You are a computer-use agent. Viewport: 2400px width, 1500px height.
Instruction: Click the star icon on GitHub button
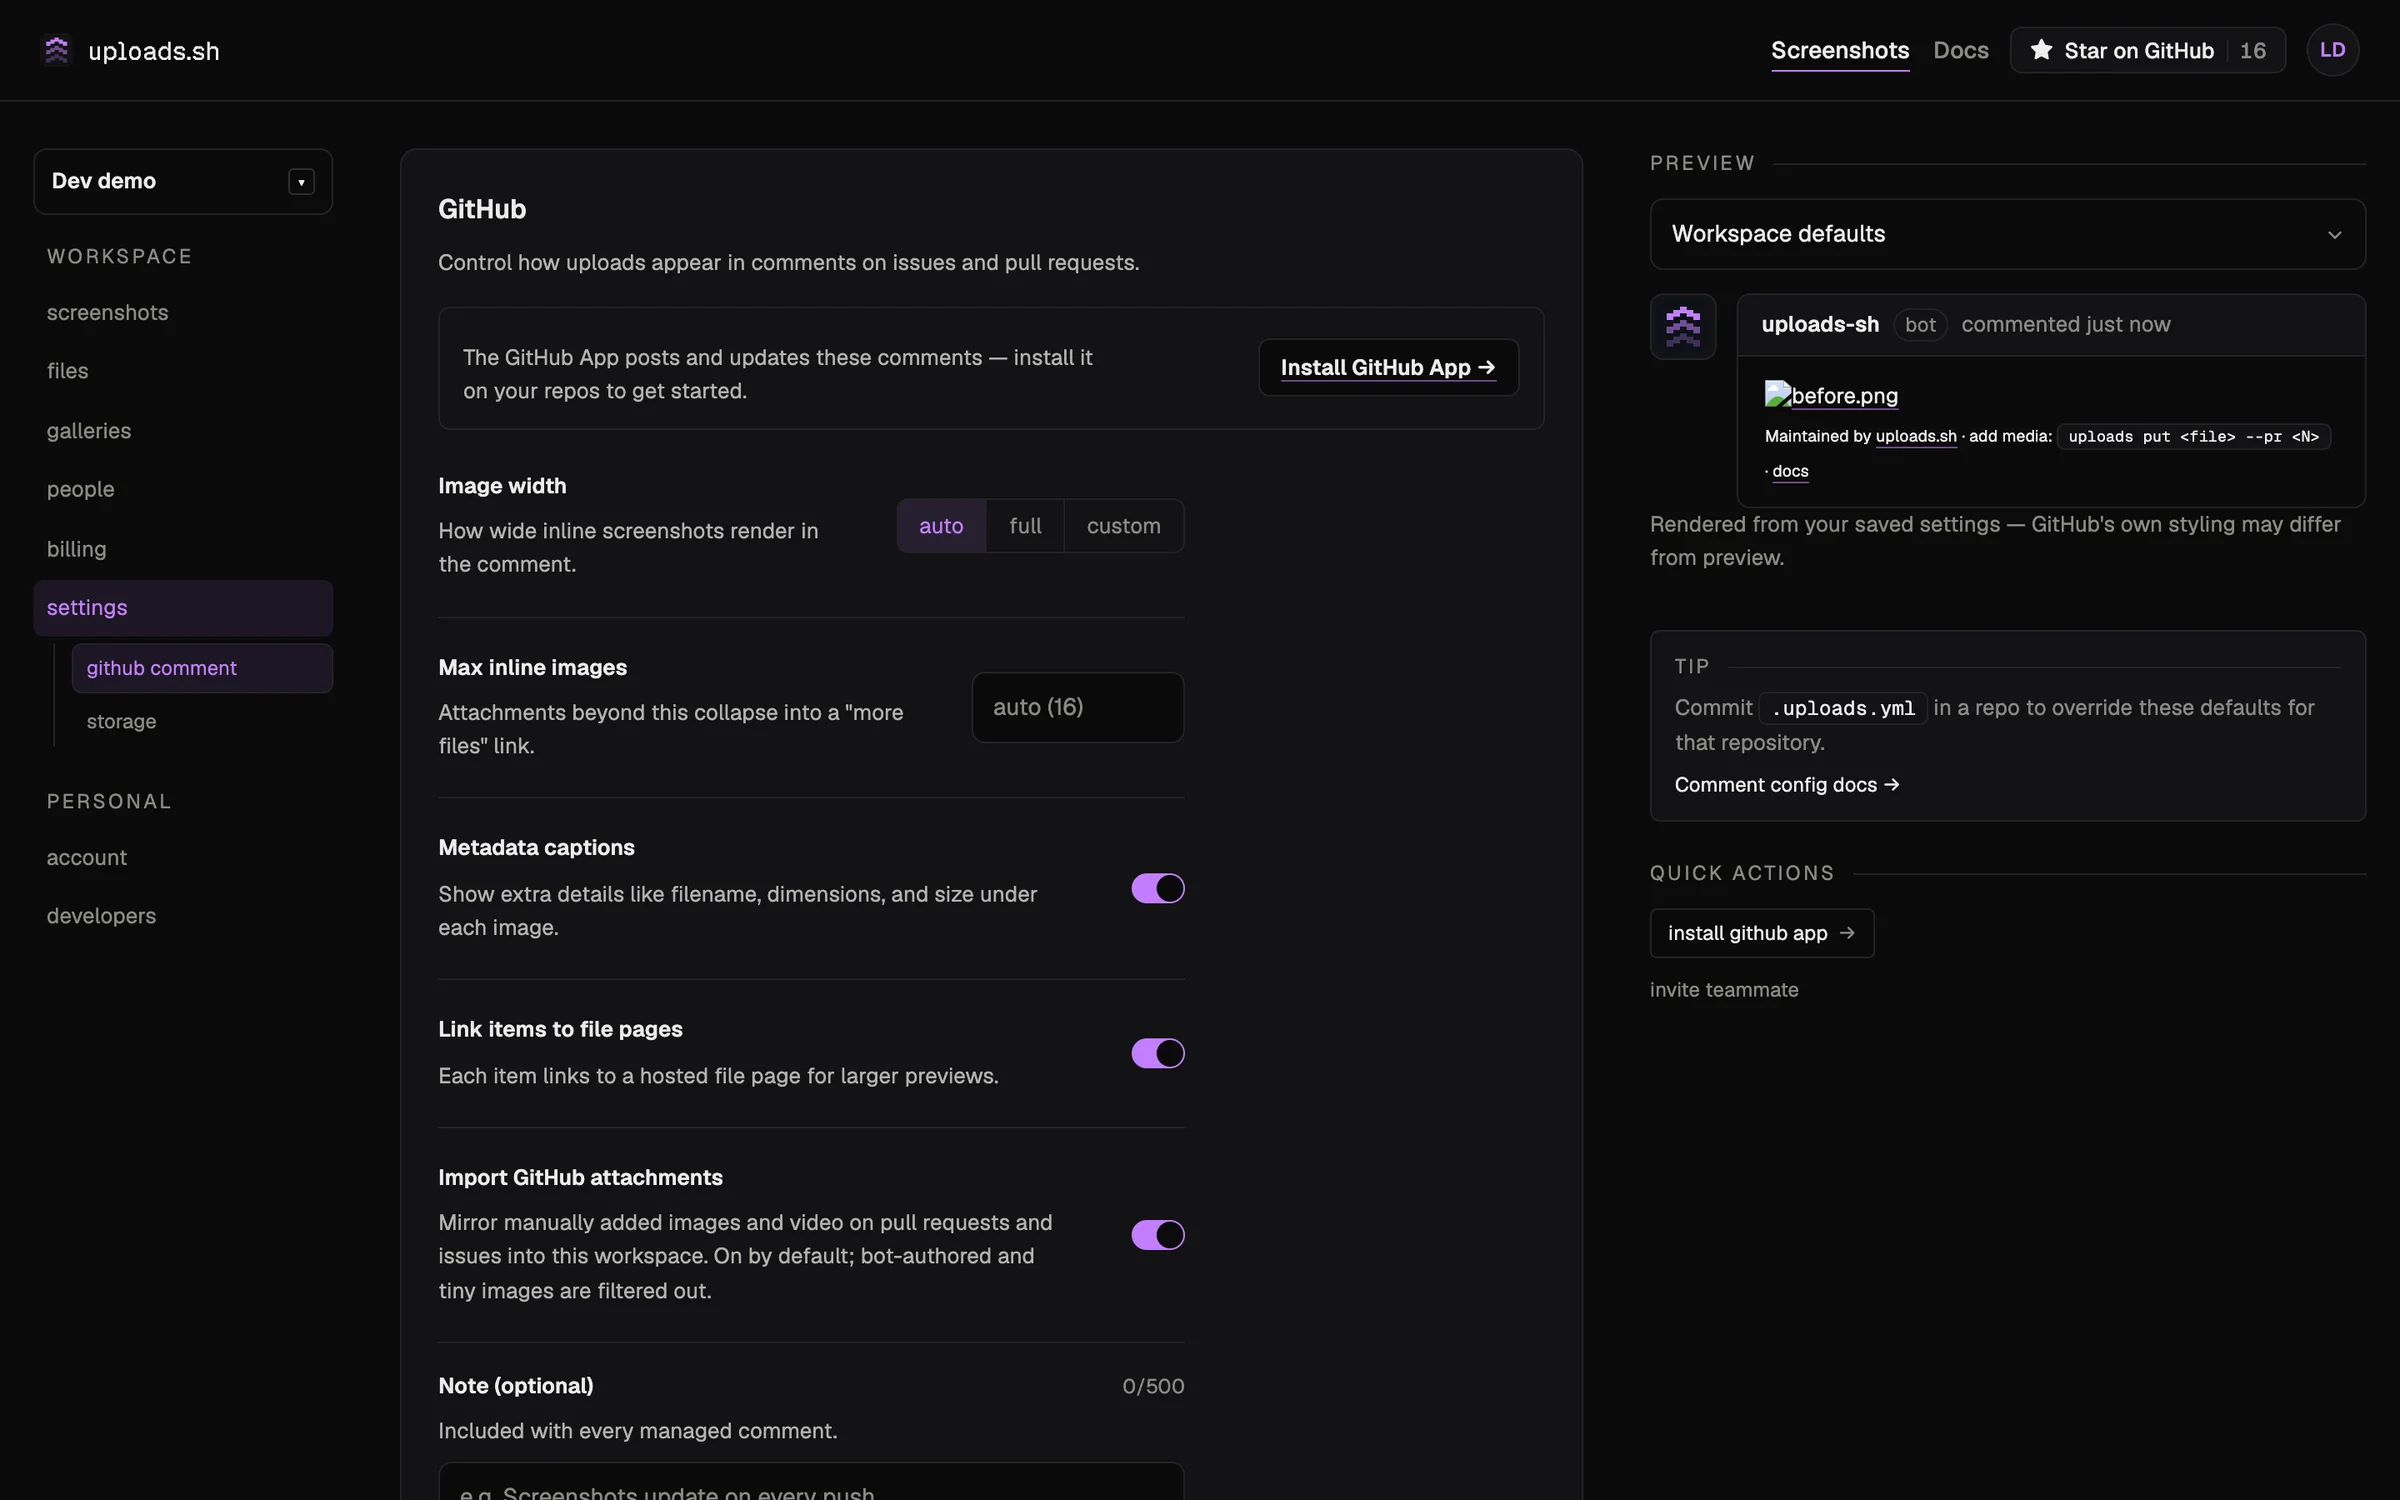coord(2041,50)
